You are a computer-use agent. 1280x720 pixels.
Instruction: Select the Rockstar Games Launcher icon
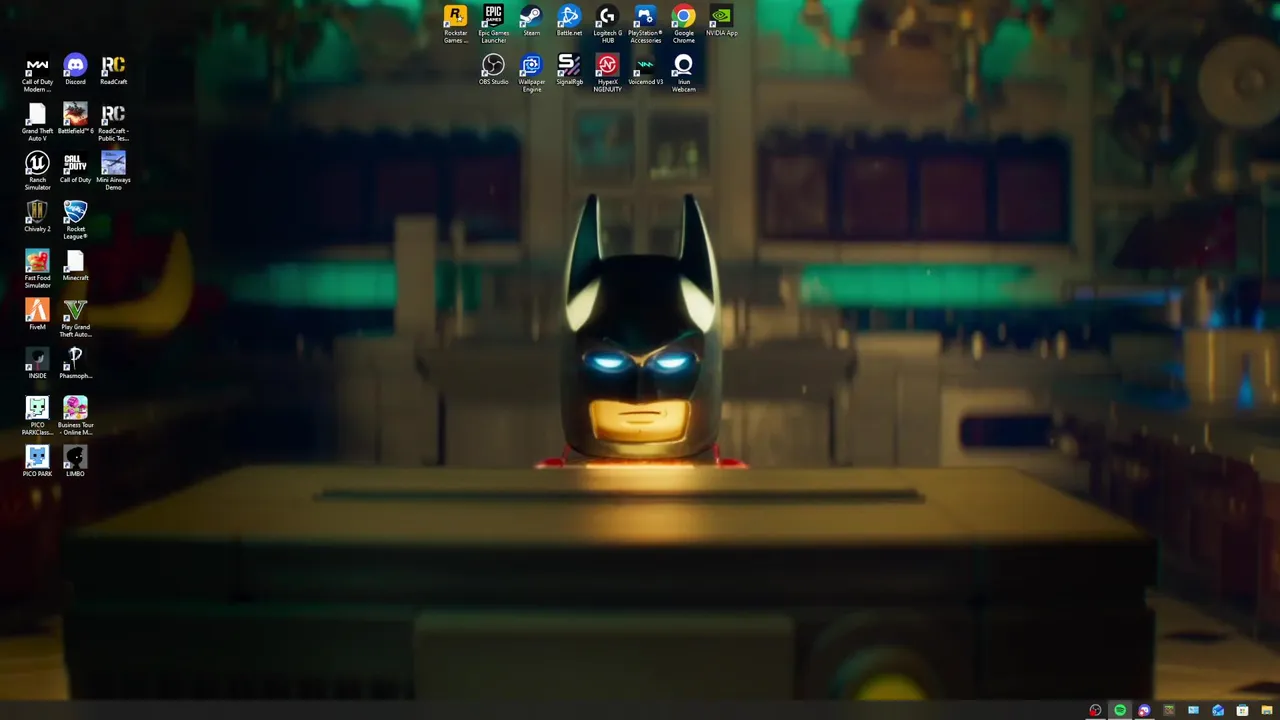pos(455,24)
